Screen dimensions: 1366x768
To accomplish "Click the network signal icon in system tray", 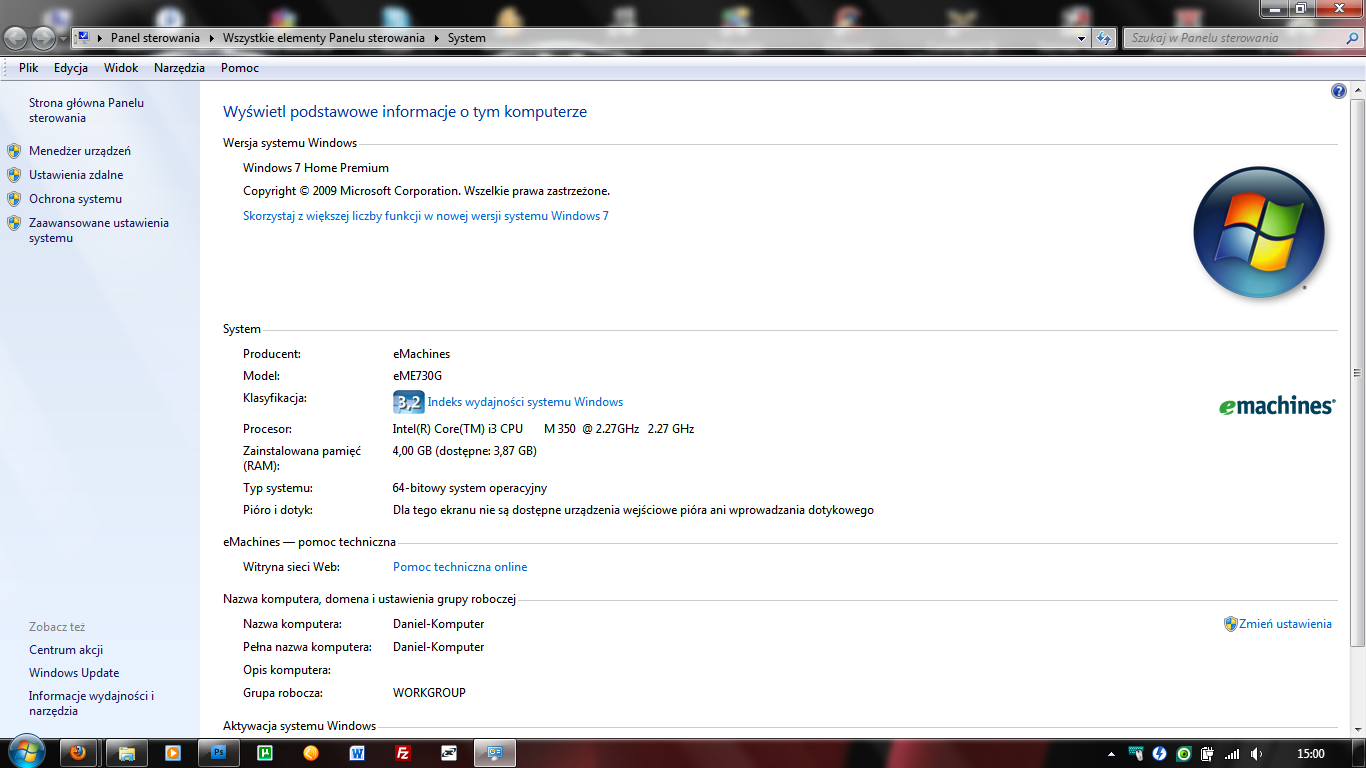I will (x=1232, y=754).
